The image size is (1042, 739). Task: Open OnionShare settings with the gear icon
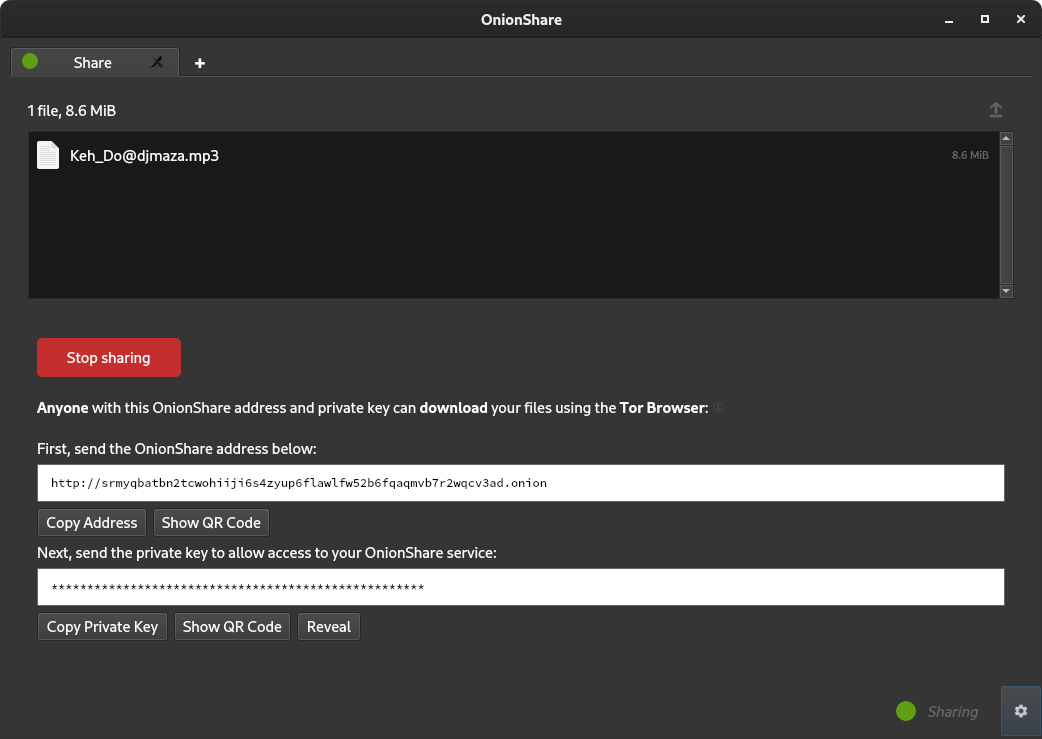[x=1020, y=711]
